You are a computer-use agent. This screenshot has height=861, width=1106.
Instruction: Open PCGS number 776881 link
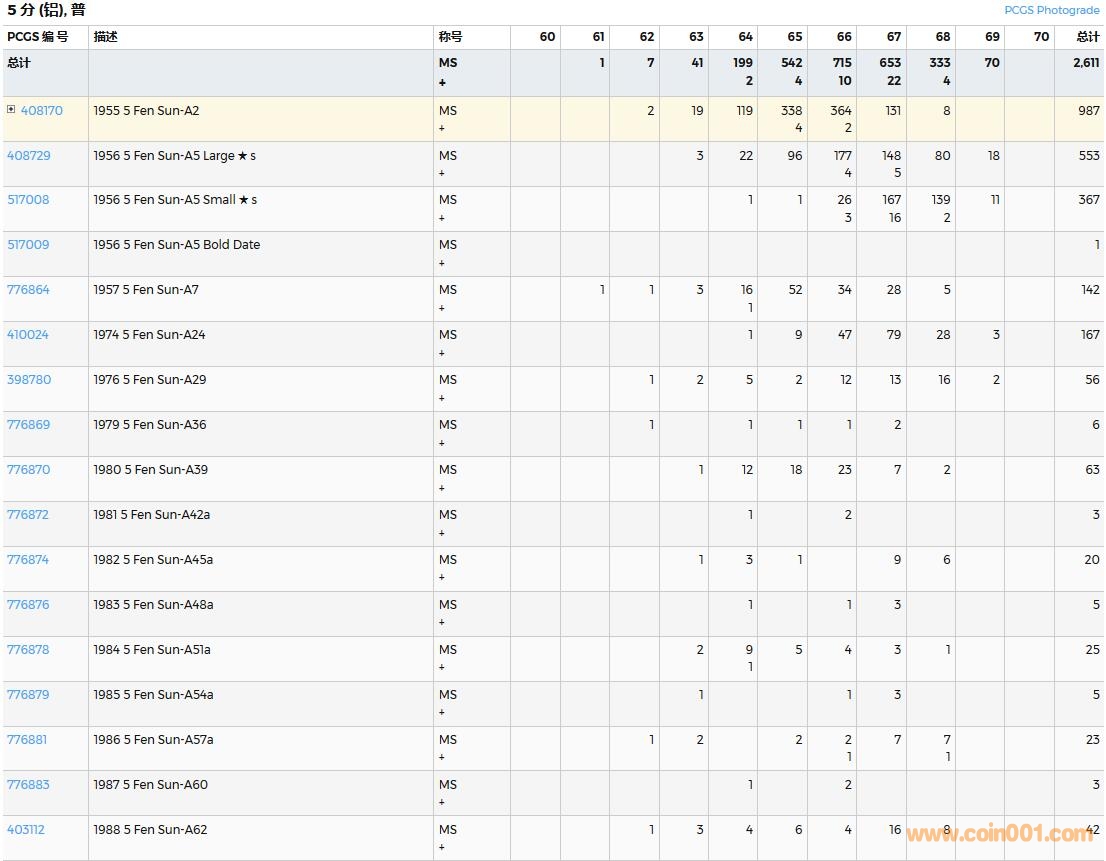[x=27, y=740]
